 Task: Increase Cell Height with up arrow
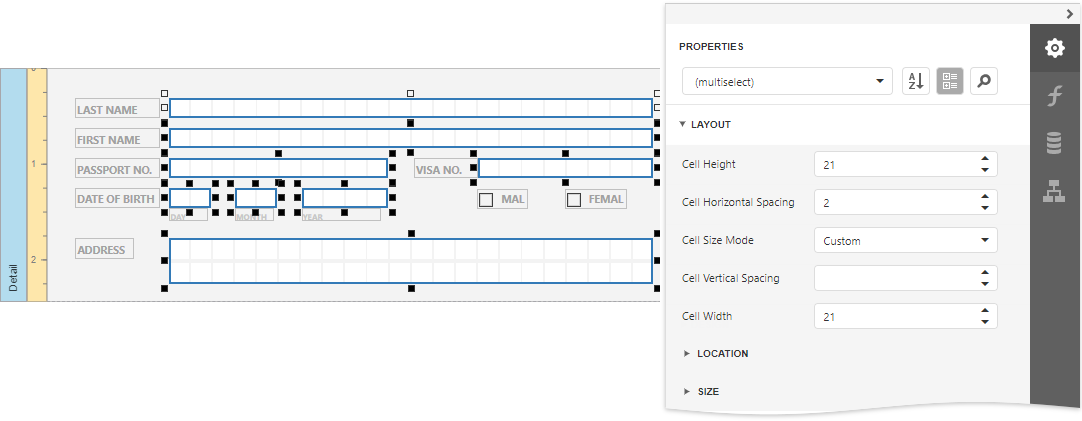pyautogui.click(x=985, y=158)
